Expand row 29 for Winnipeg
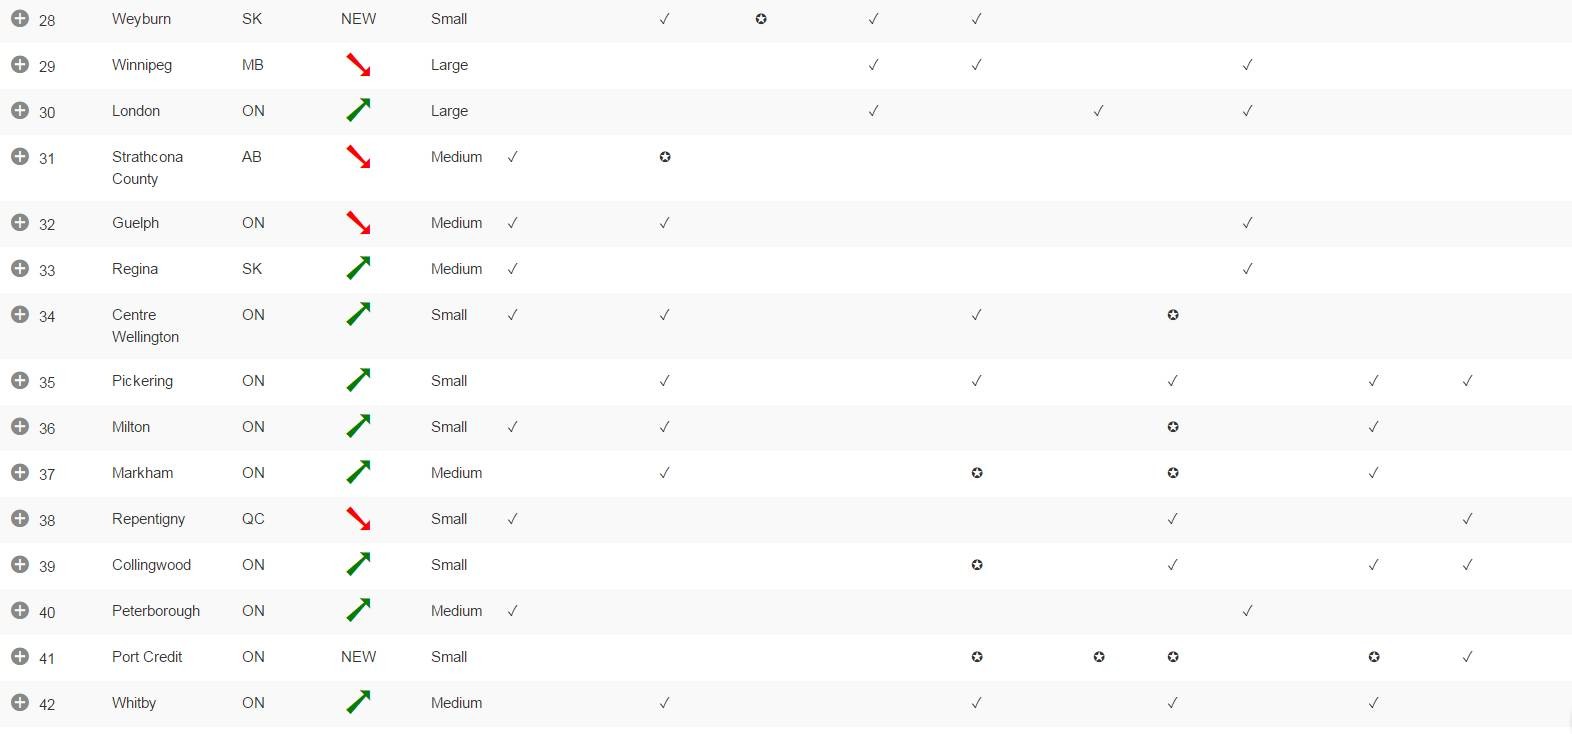The width and height of the screenshot is (1572, 734). (x=20, y=65)
